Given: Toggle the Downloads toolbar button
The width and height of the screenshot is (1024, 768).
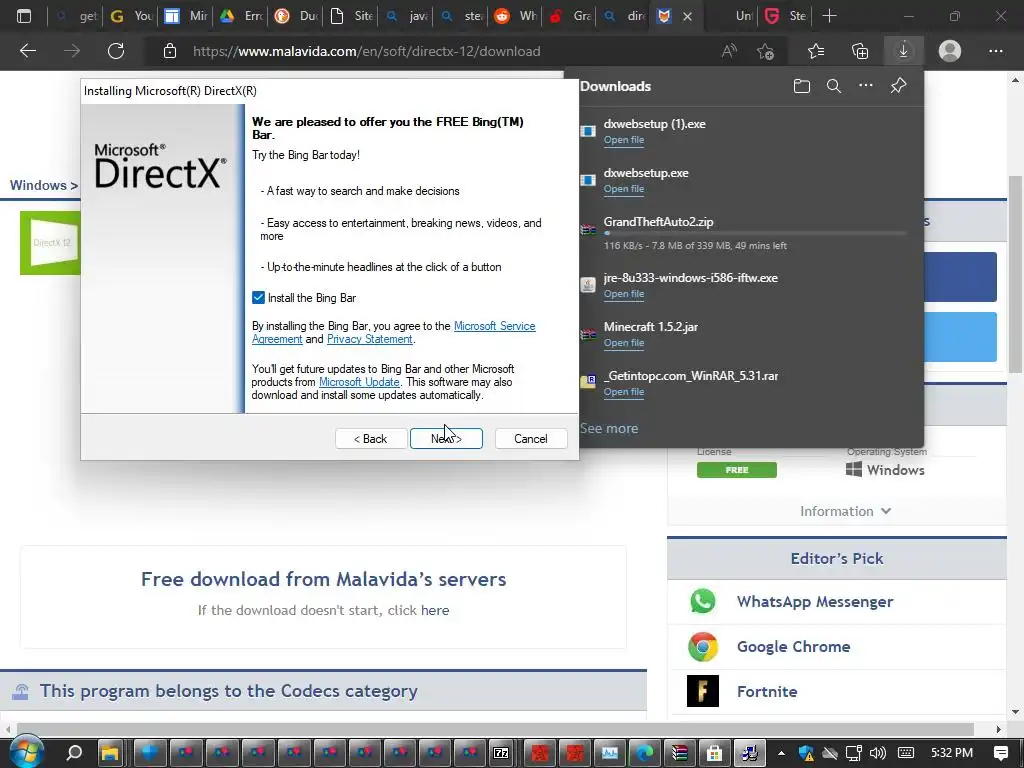Looking at the screenshot, I should click(x=903, y=51).
